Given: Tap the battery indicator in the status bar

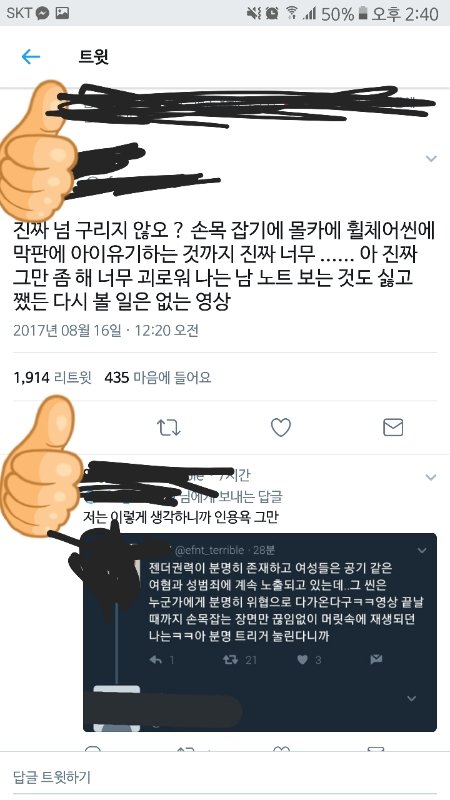Looking at the screenshot, I should (x=363, y=14).
